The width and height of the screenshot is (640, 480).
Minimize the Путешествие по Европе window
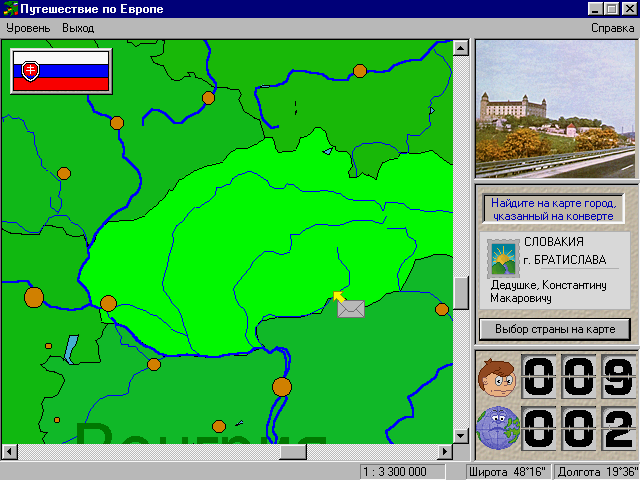pyautogui.click(x=596, y=9)
